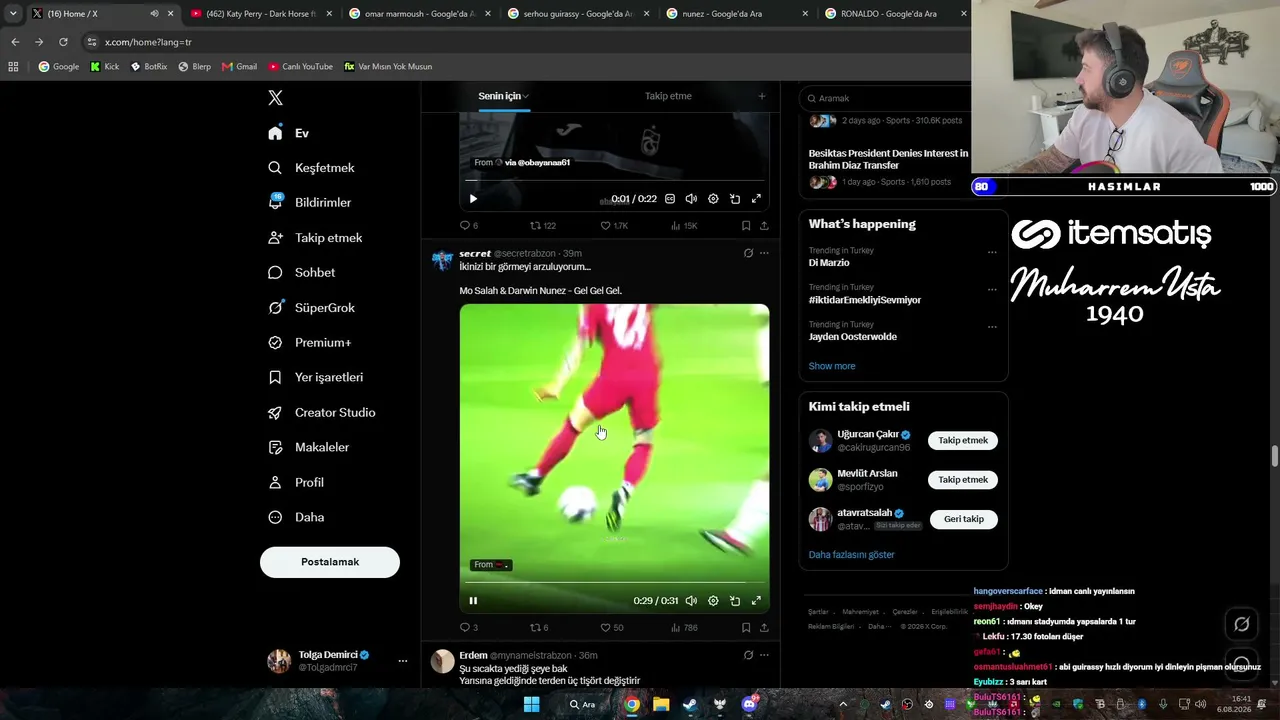Mute the Salah Nunez video
1280x720 pixels.
click(x=691, y=601)
